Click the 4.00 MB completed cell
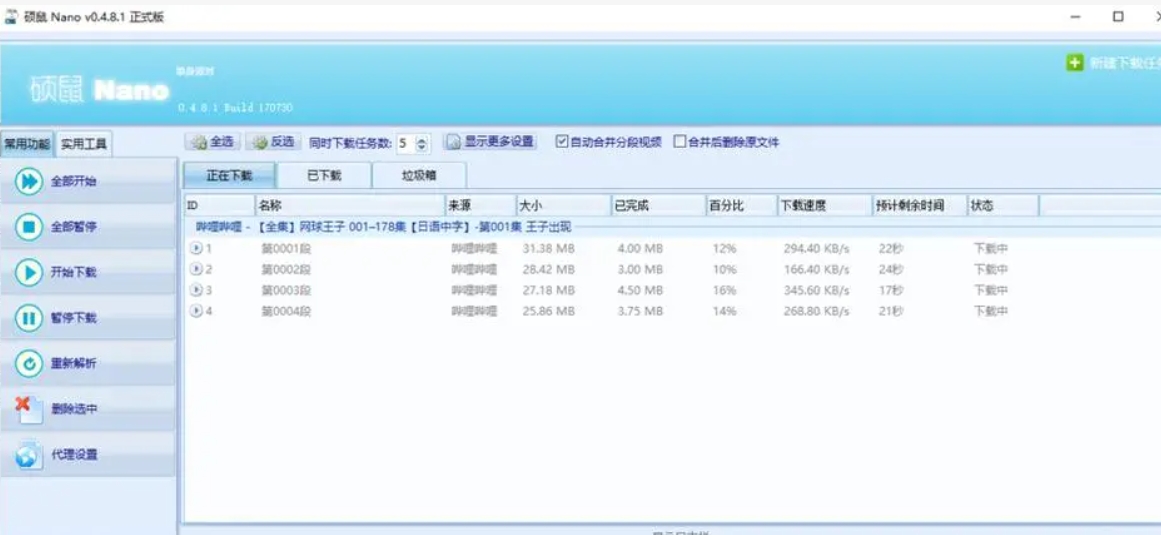The width and height of the screenshot is (1161, 535). (x=640, y=249)
